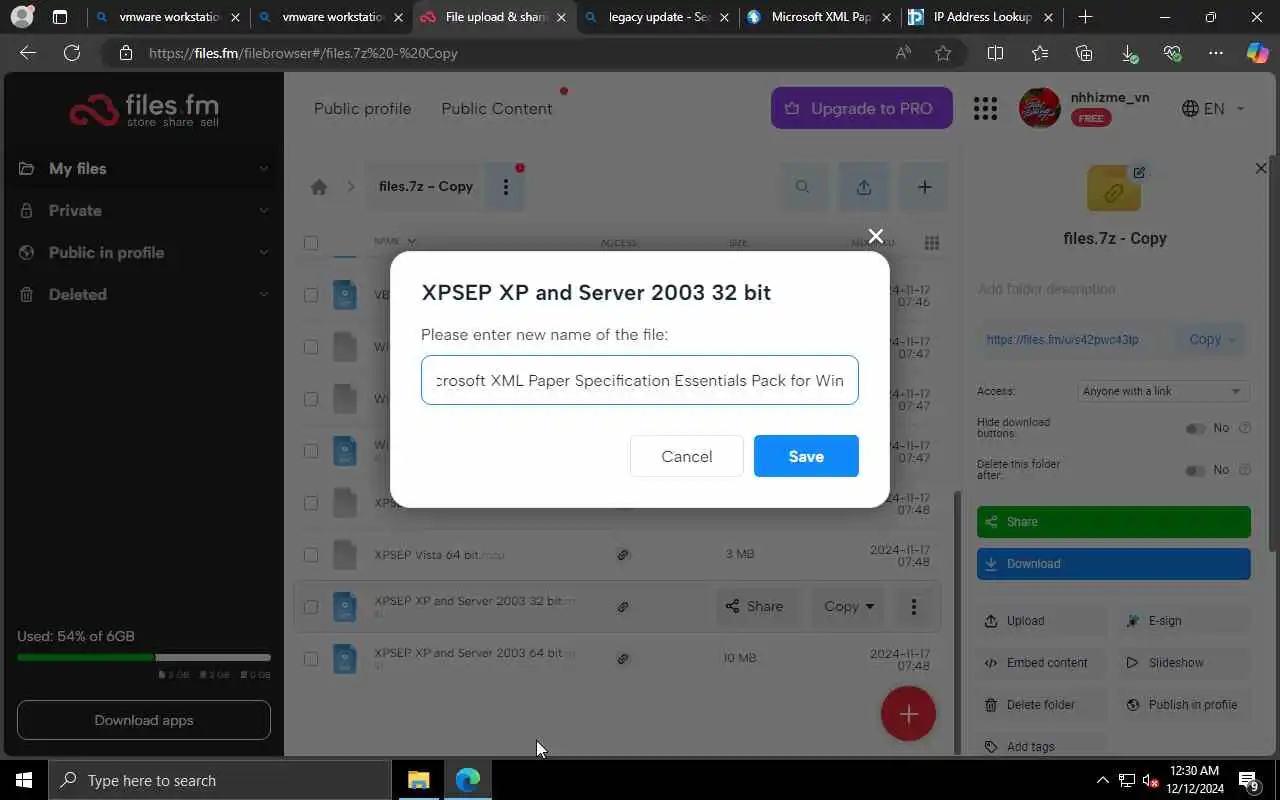Click Embed content action
This screenshot has width=1280, height=800.
[1042, 663]
